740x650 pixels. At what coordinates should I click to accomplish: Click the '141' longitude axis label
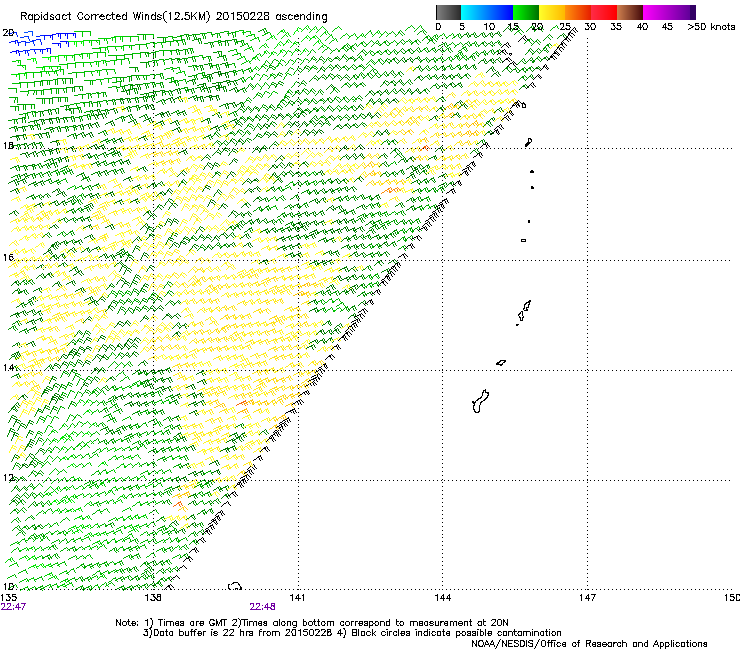click(297, 598)
